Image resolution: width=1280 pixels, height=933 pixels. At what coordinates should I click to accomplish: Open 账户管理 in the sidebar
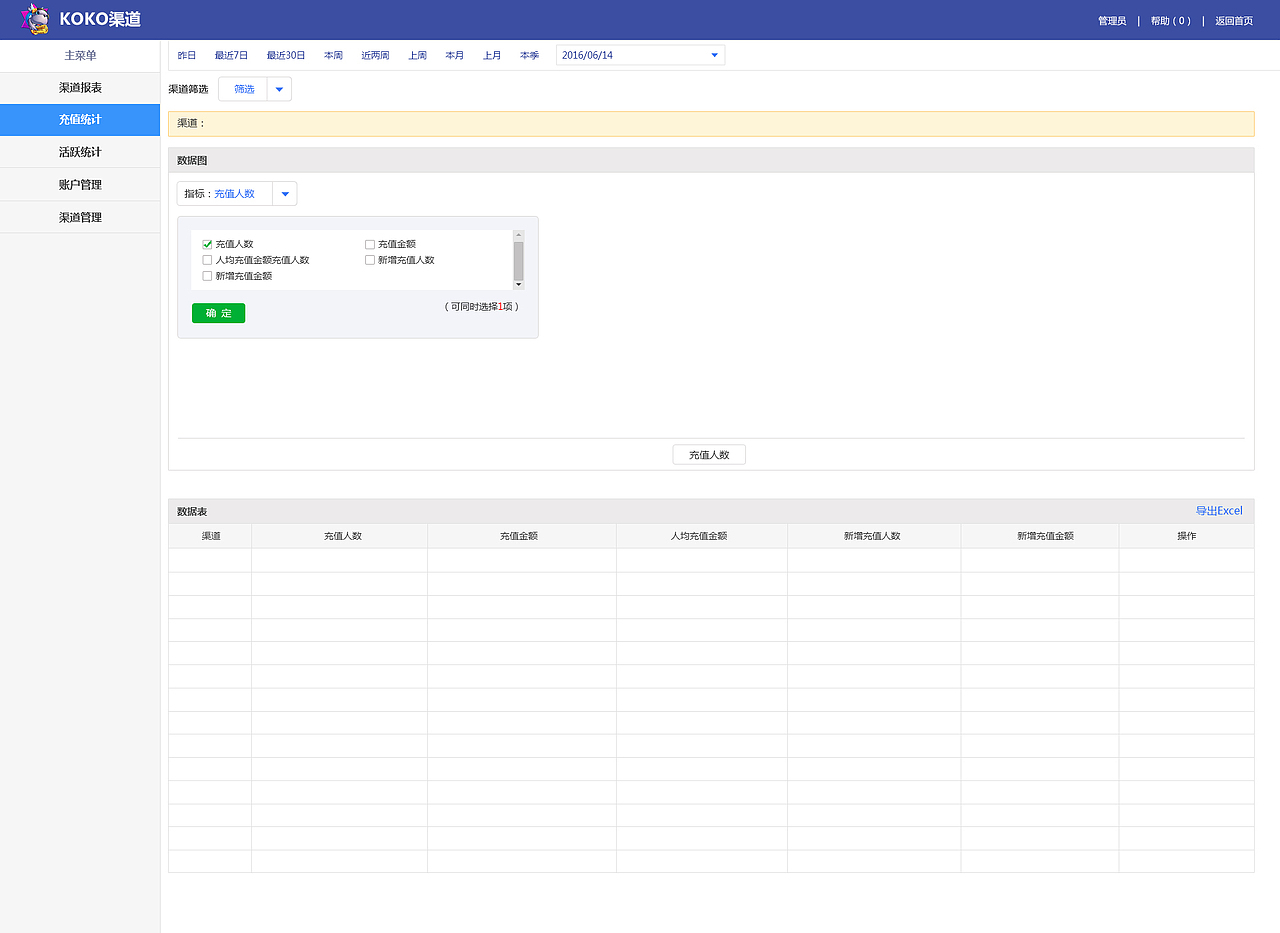click(x=80, y=185)
